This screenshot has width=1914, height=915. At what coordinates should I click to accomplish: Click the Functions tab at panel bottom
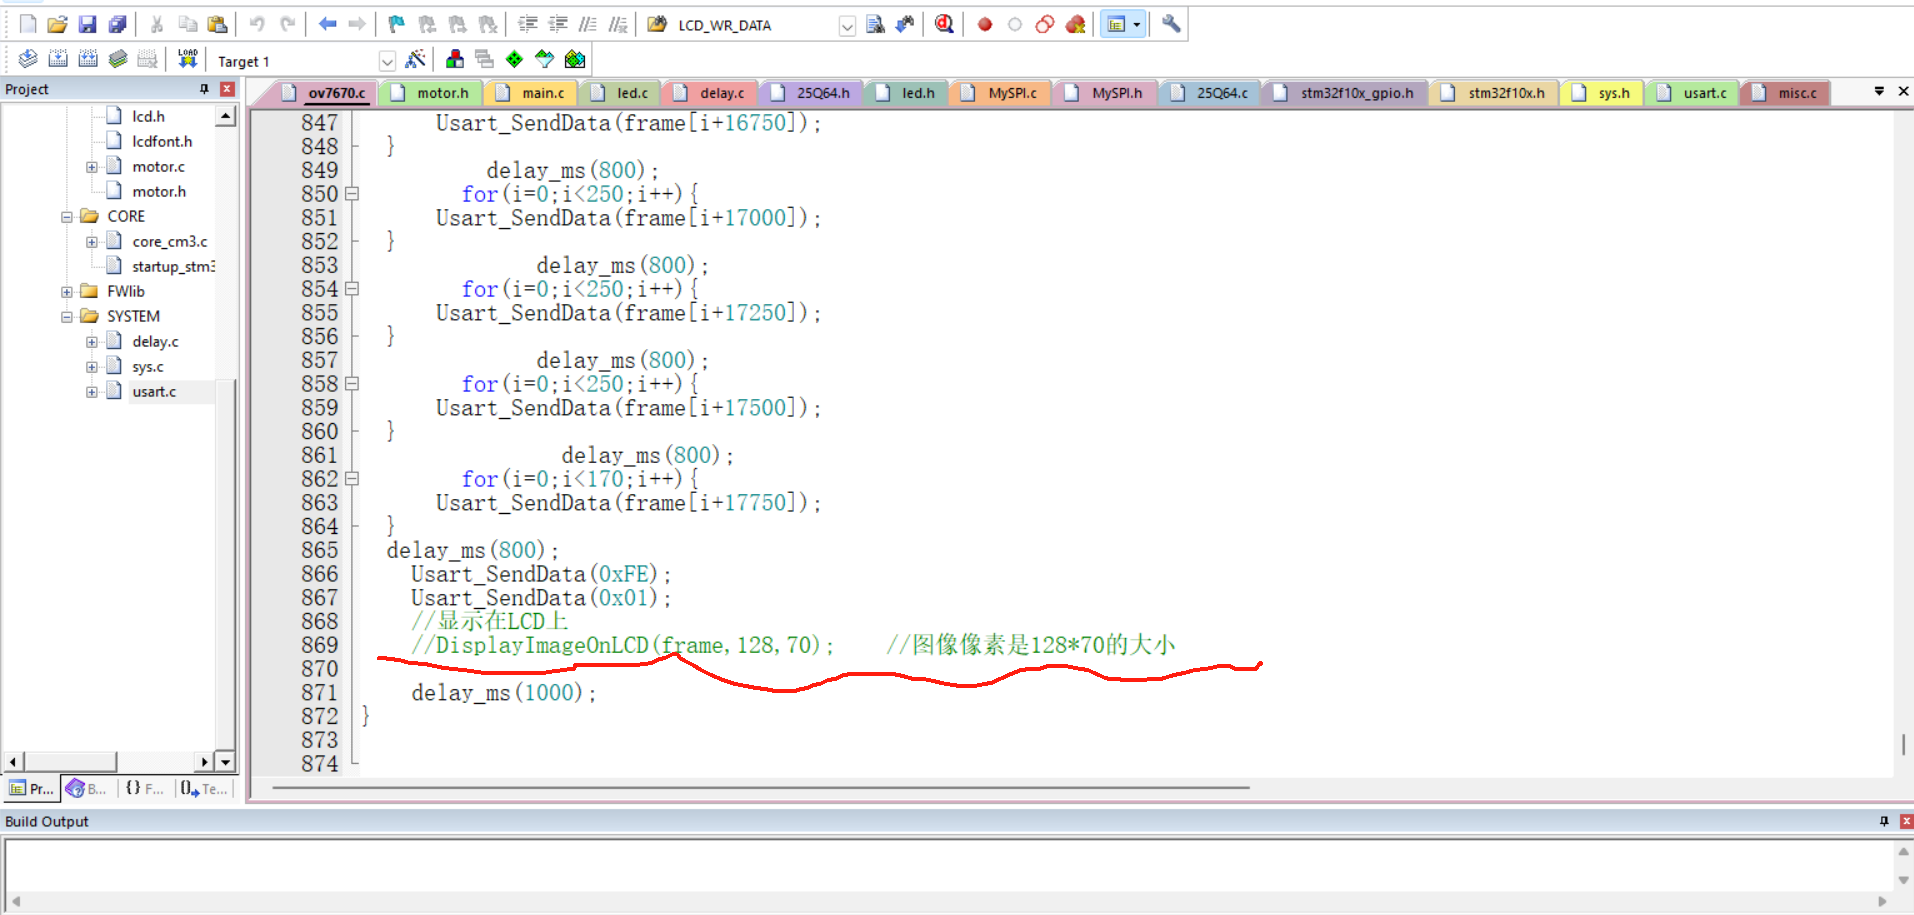pyautogui.click(x=145, y=789)
